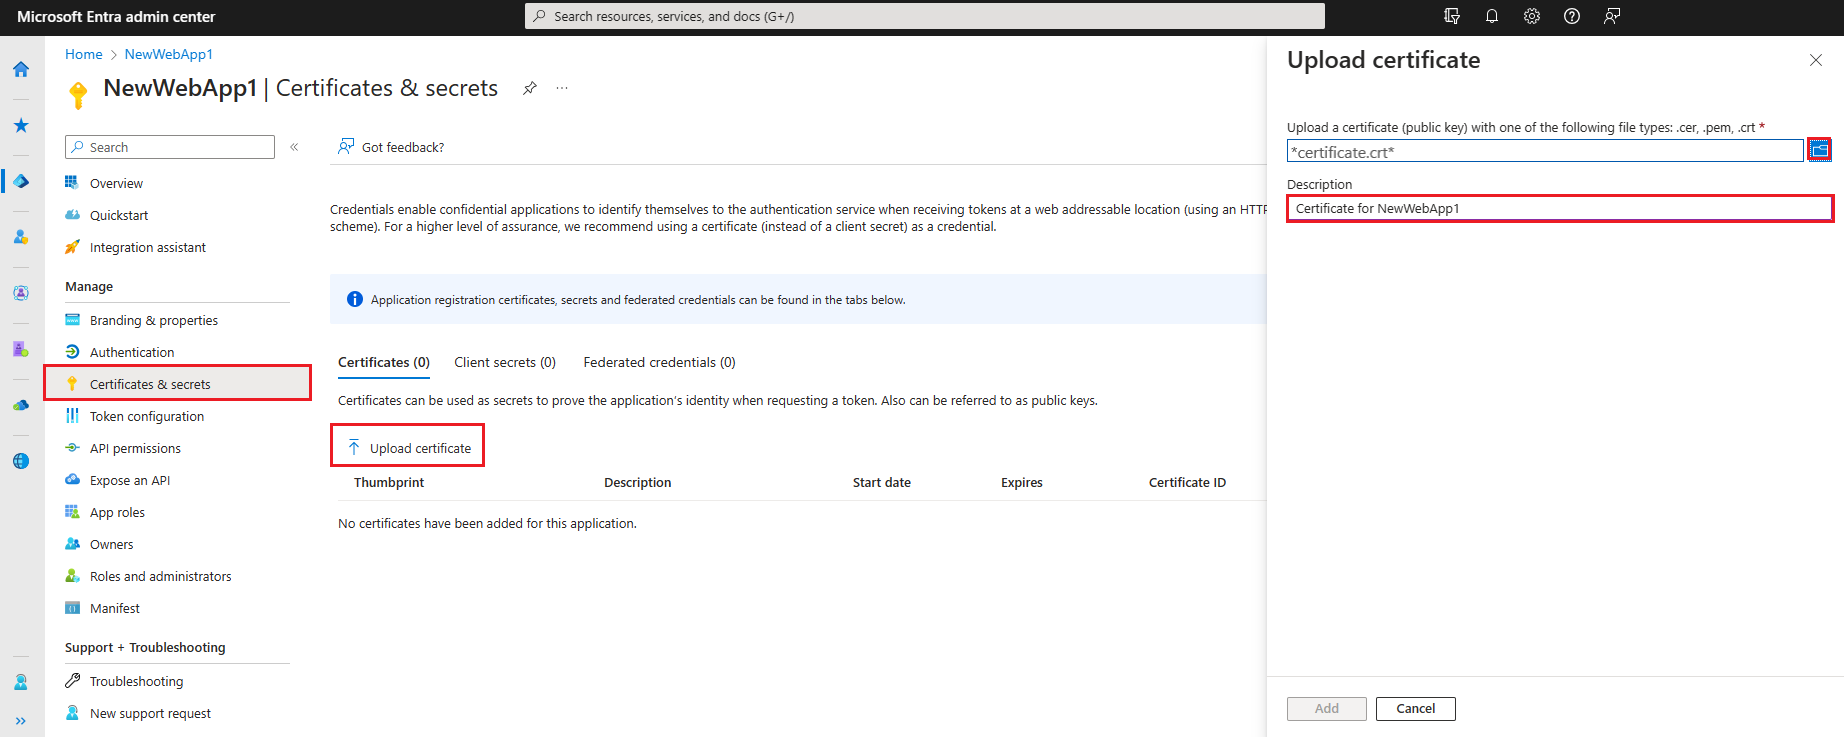Close the Upload certificate panel
Viewport: 1844px width, 737px height.
click(x=1816, y=60)
